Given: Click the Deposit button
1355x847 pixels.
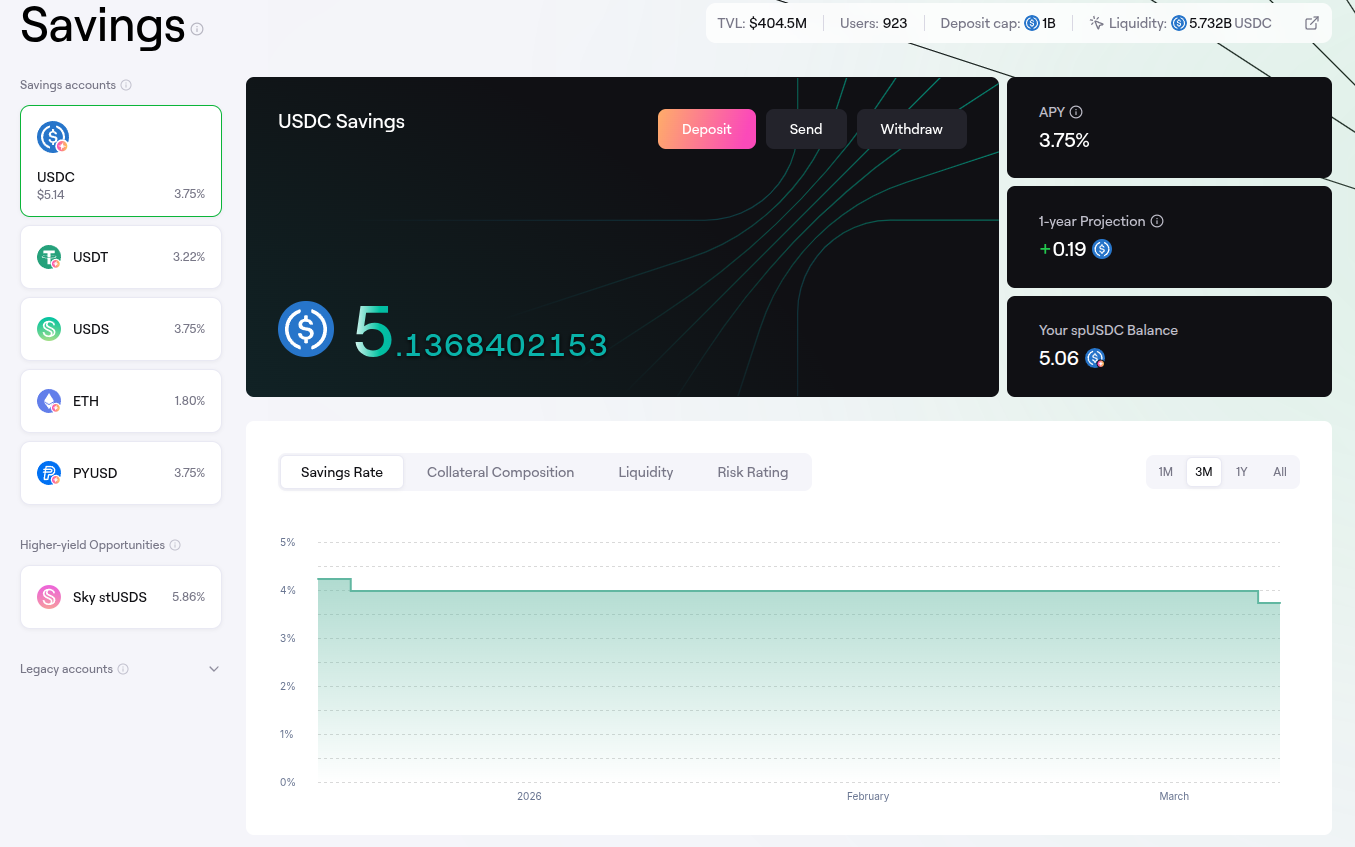Looking at the screenshot, I should pos(706,129).
